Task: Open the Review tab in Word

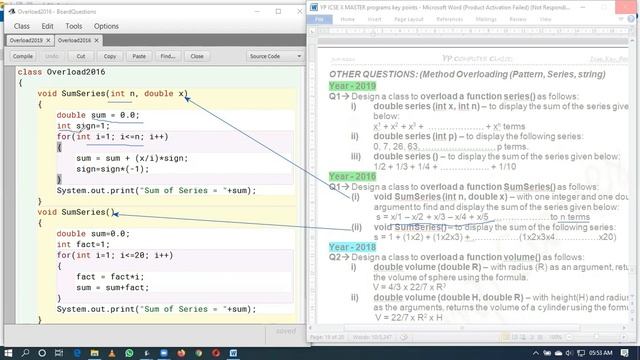Action: click(518, 19)
